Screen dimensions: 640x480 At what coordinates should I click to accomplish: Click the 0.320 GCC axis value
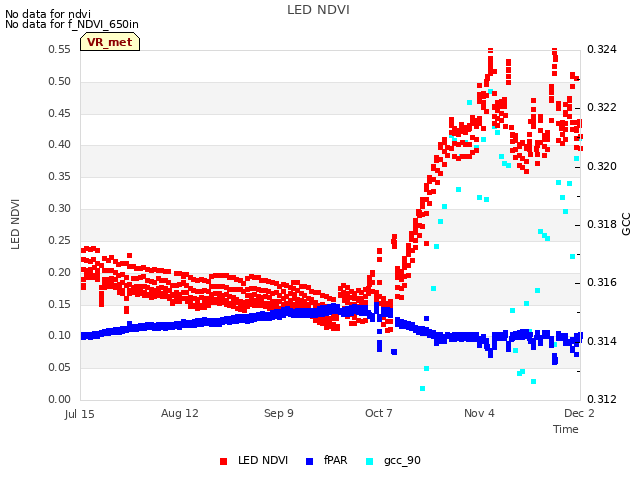coord(602,167)
